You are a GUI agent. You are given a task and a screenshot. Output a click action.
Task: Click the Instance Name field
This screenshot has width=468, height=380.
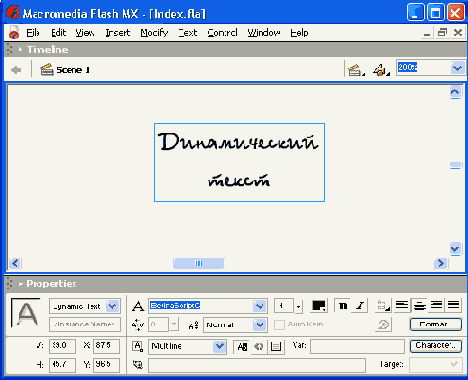85,324
